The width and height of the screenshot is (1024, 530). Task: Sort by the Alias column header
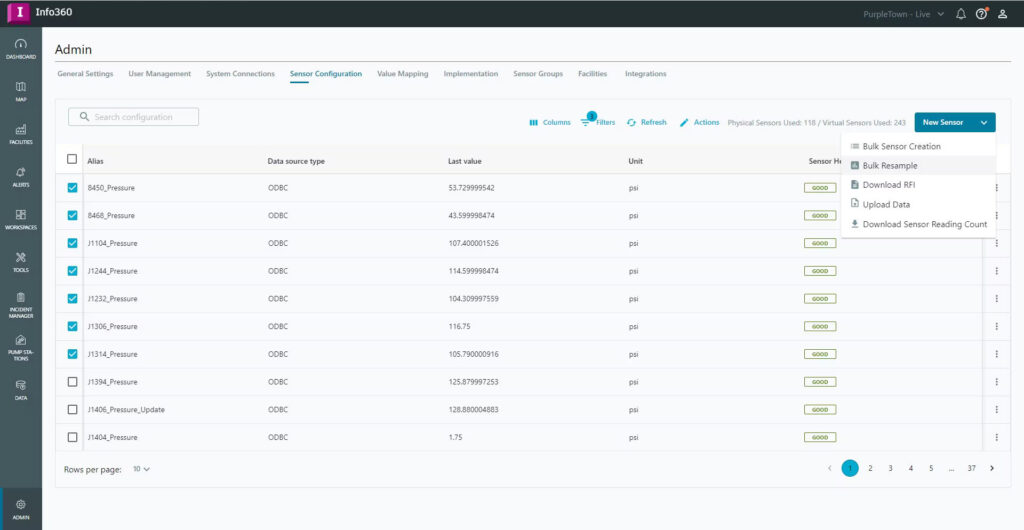[x=95, y=161]
